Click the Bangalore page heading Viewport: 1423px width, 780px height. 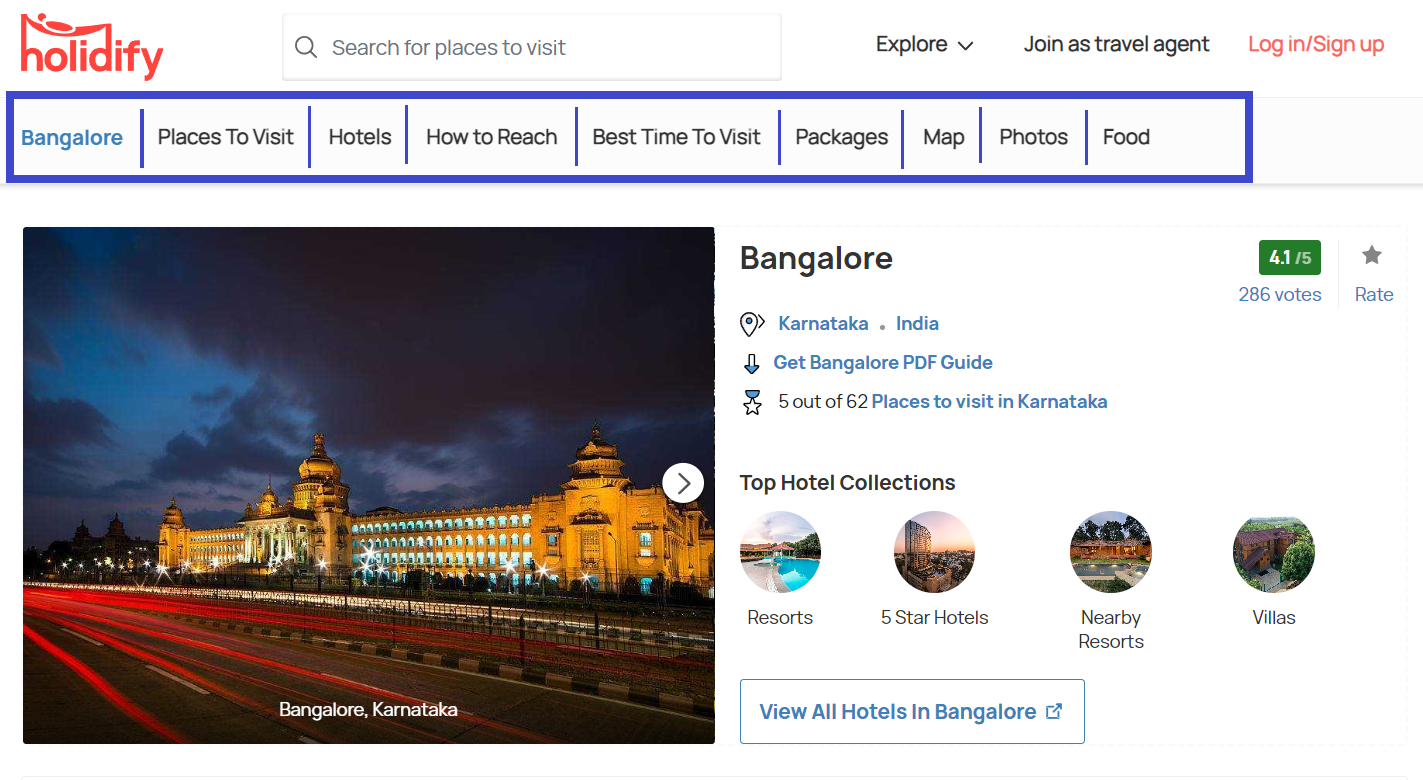tap(816, 258)
